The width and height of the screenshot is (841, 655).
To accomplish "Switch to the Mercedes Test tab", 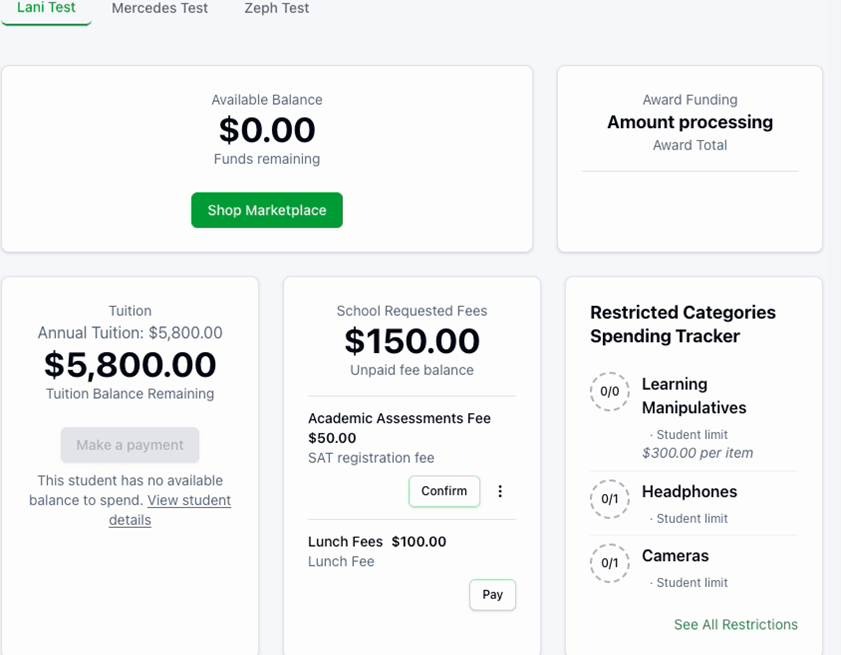I will click(x=160, y=8).
